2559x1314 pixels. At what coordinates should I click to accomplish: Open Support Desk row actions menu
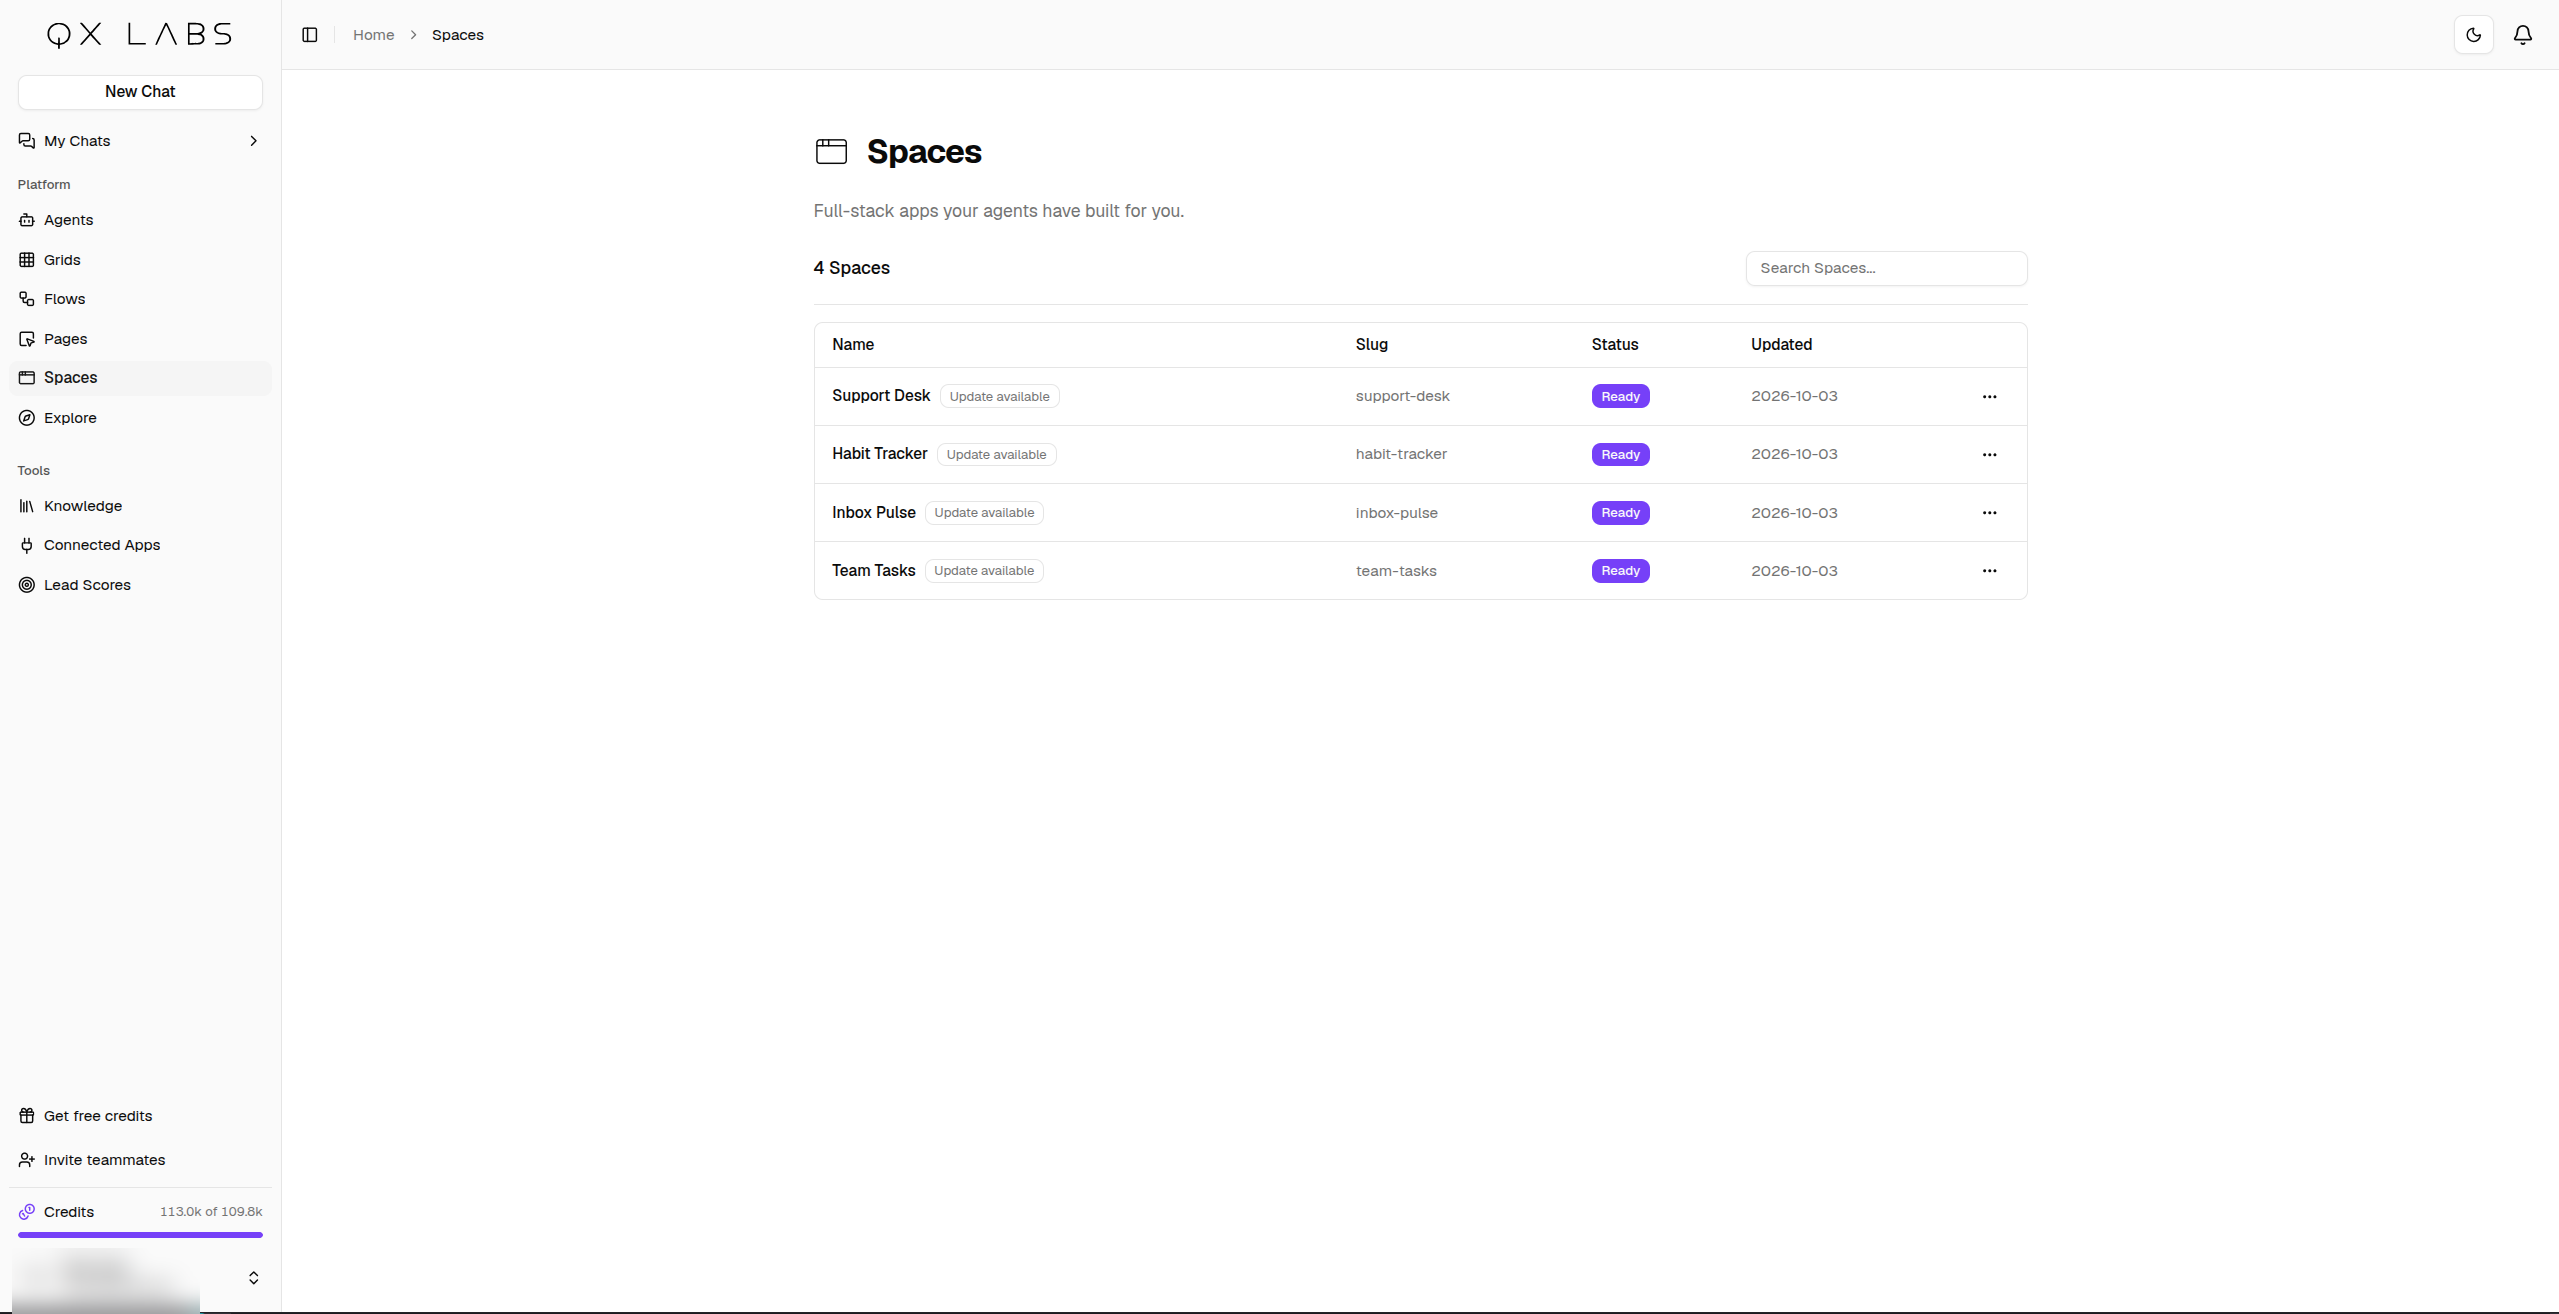(1989, 397)
